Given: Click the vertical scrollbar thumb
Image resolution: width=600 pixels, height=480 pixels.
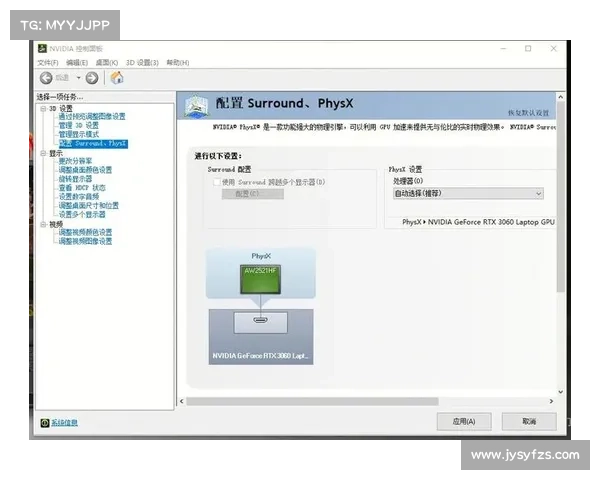Looking at the screenshot, I should click(561, 197).
